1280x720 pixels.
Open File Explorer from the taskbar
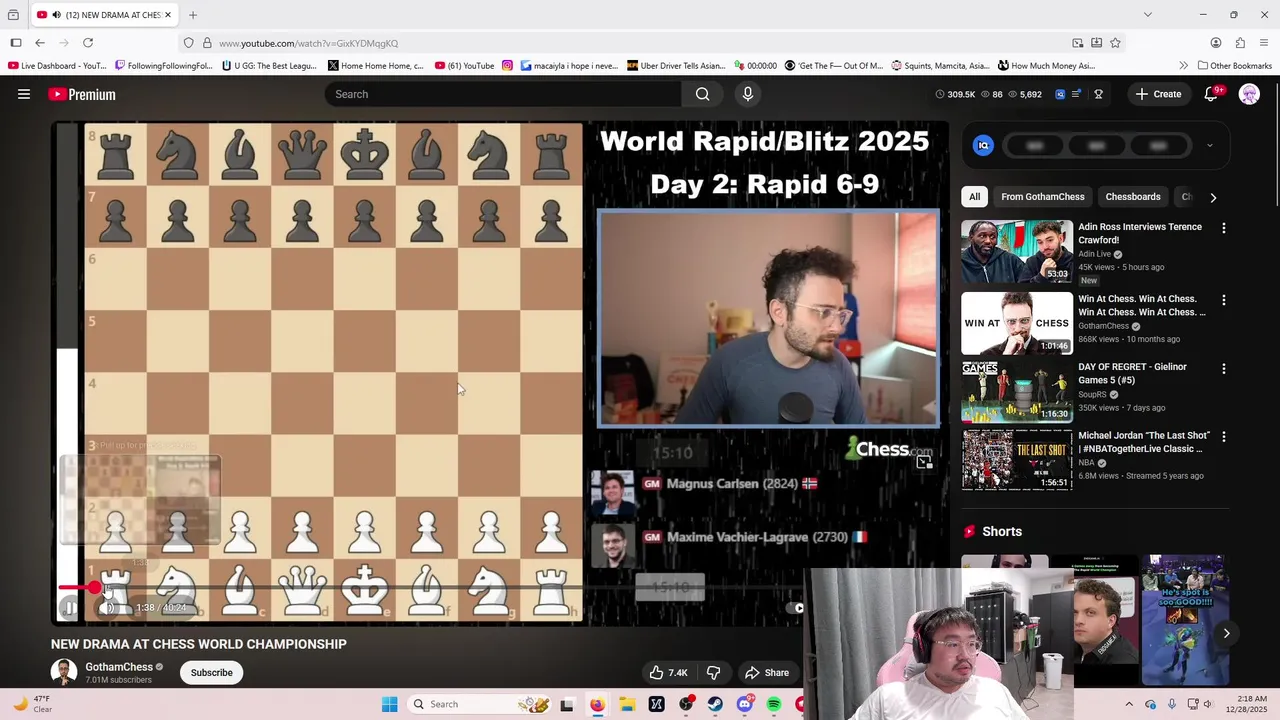point(627,704)
